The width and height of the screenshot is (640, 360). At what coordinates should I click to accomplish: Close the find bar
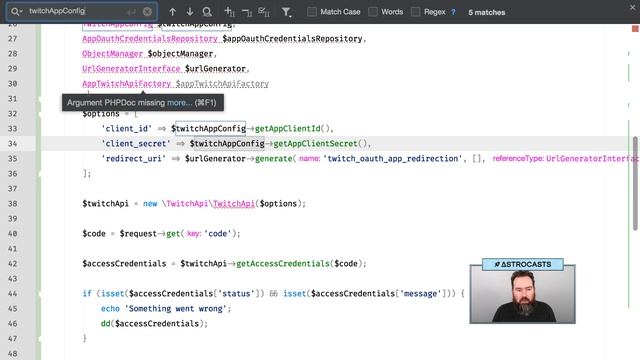click(632, 7)
